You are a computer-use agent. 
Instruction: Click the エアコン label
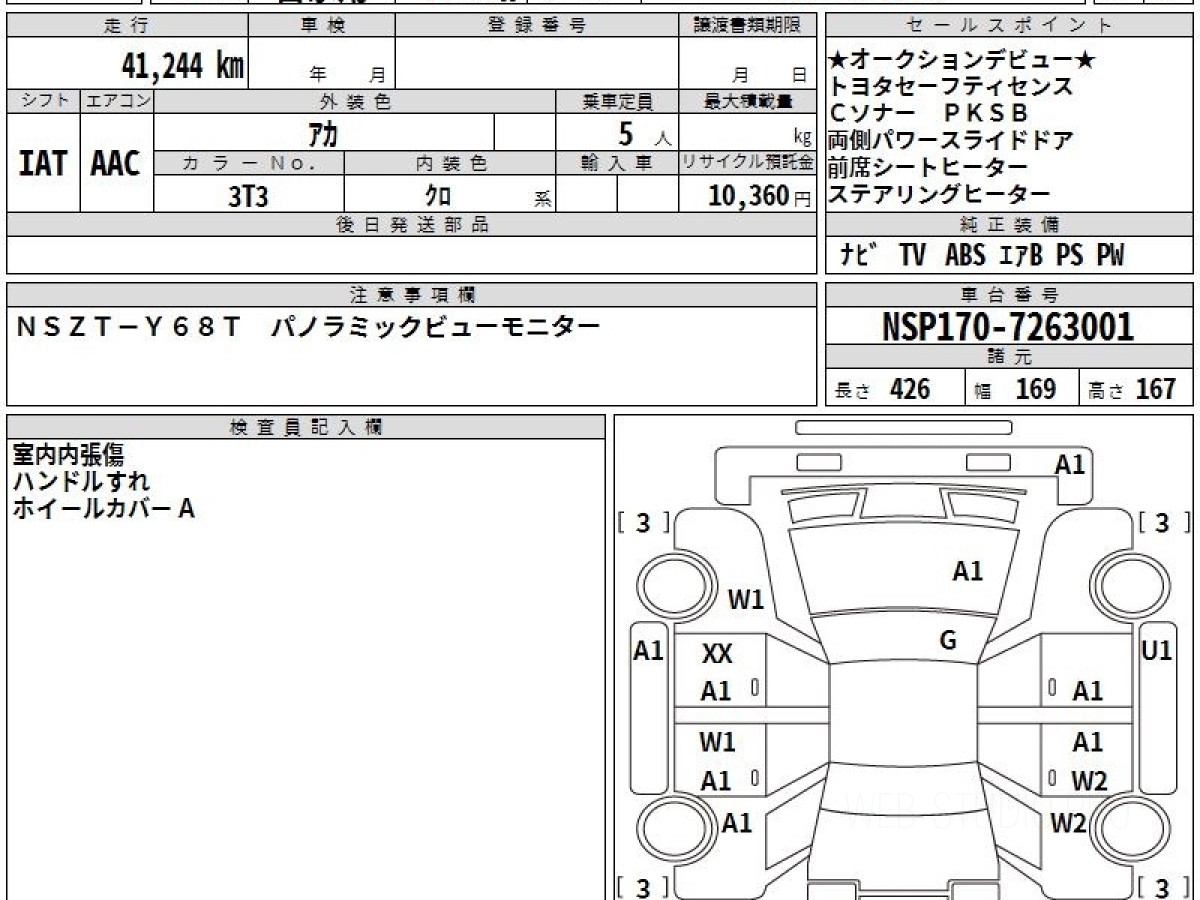[117, 101]
